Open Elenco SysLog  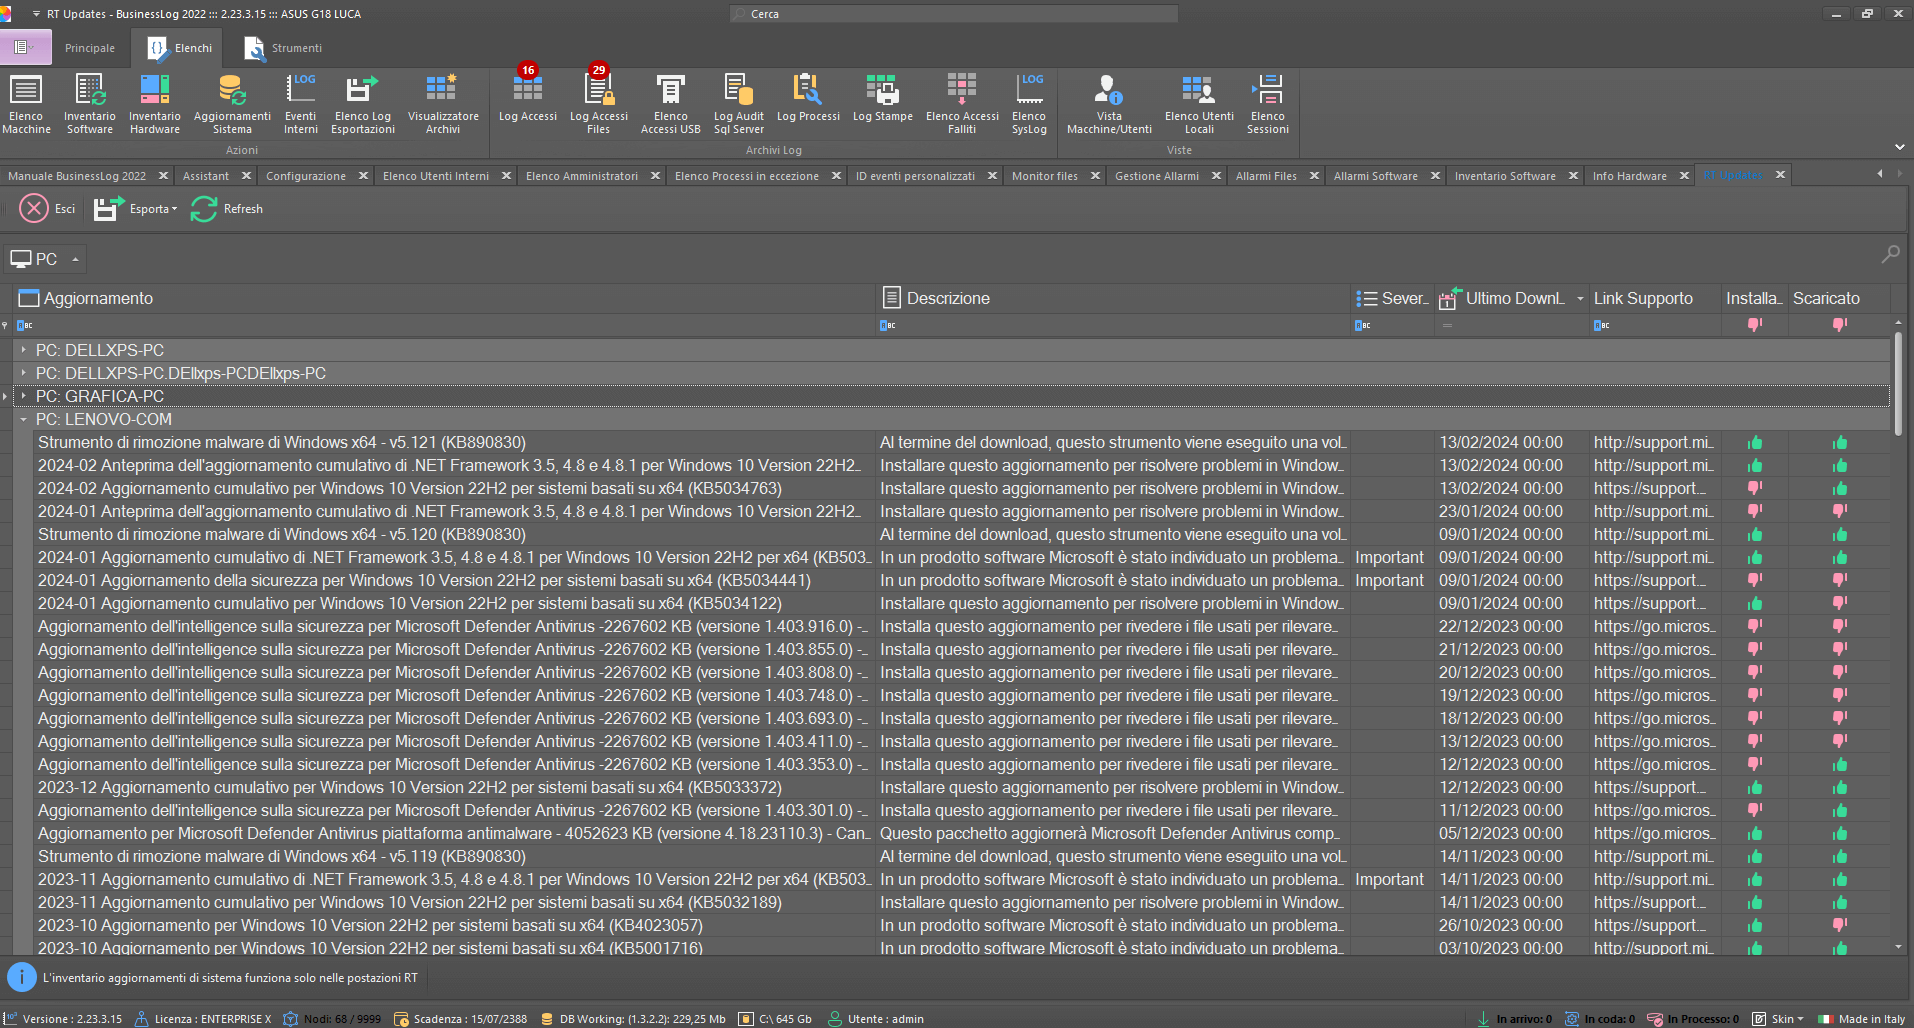point(1029,104)
